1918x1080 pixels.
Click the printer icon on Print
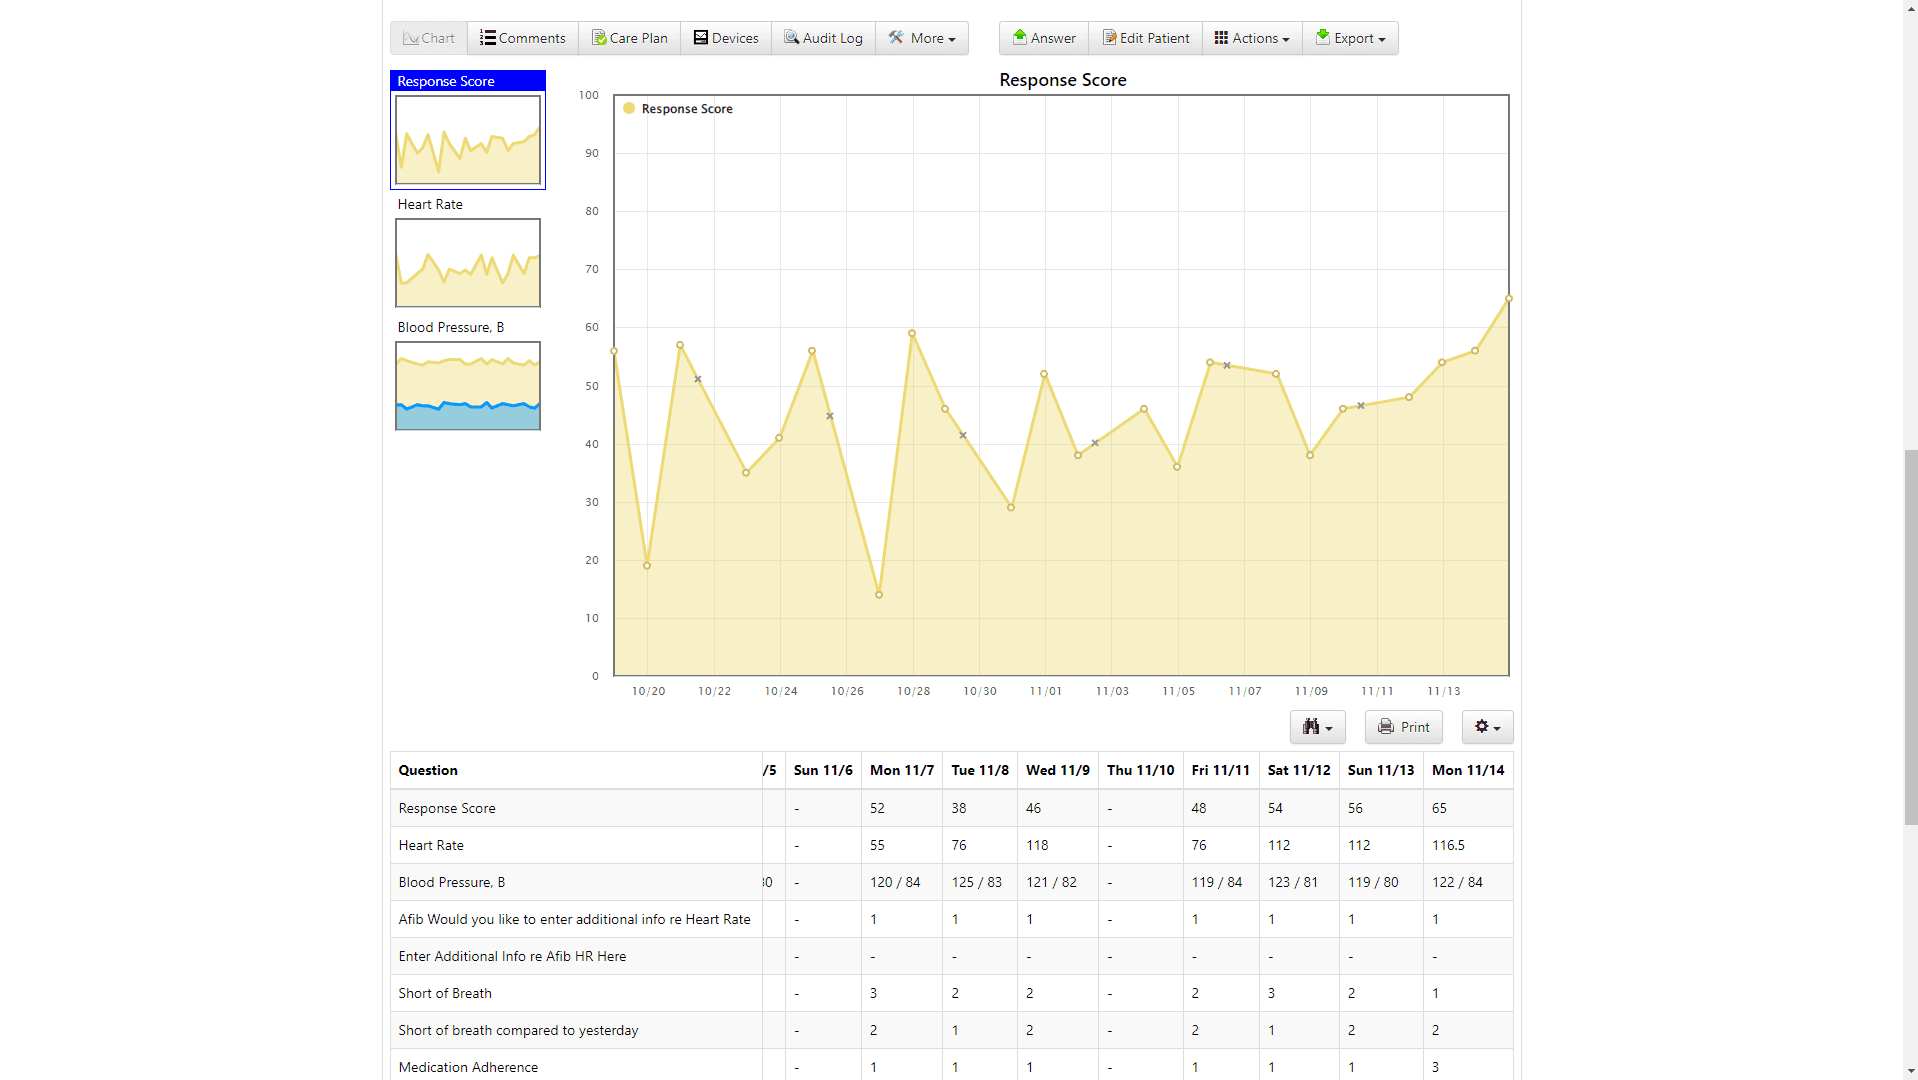tap(1385, 727)
